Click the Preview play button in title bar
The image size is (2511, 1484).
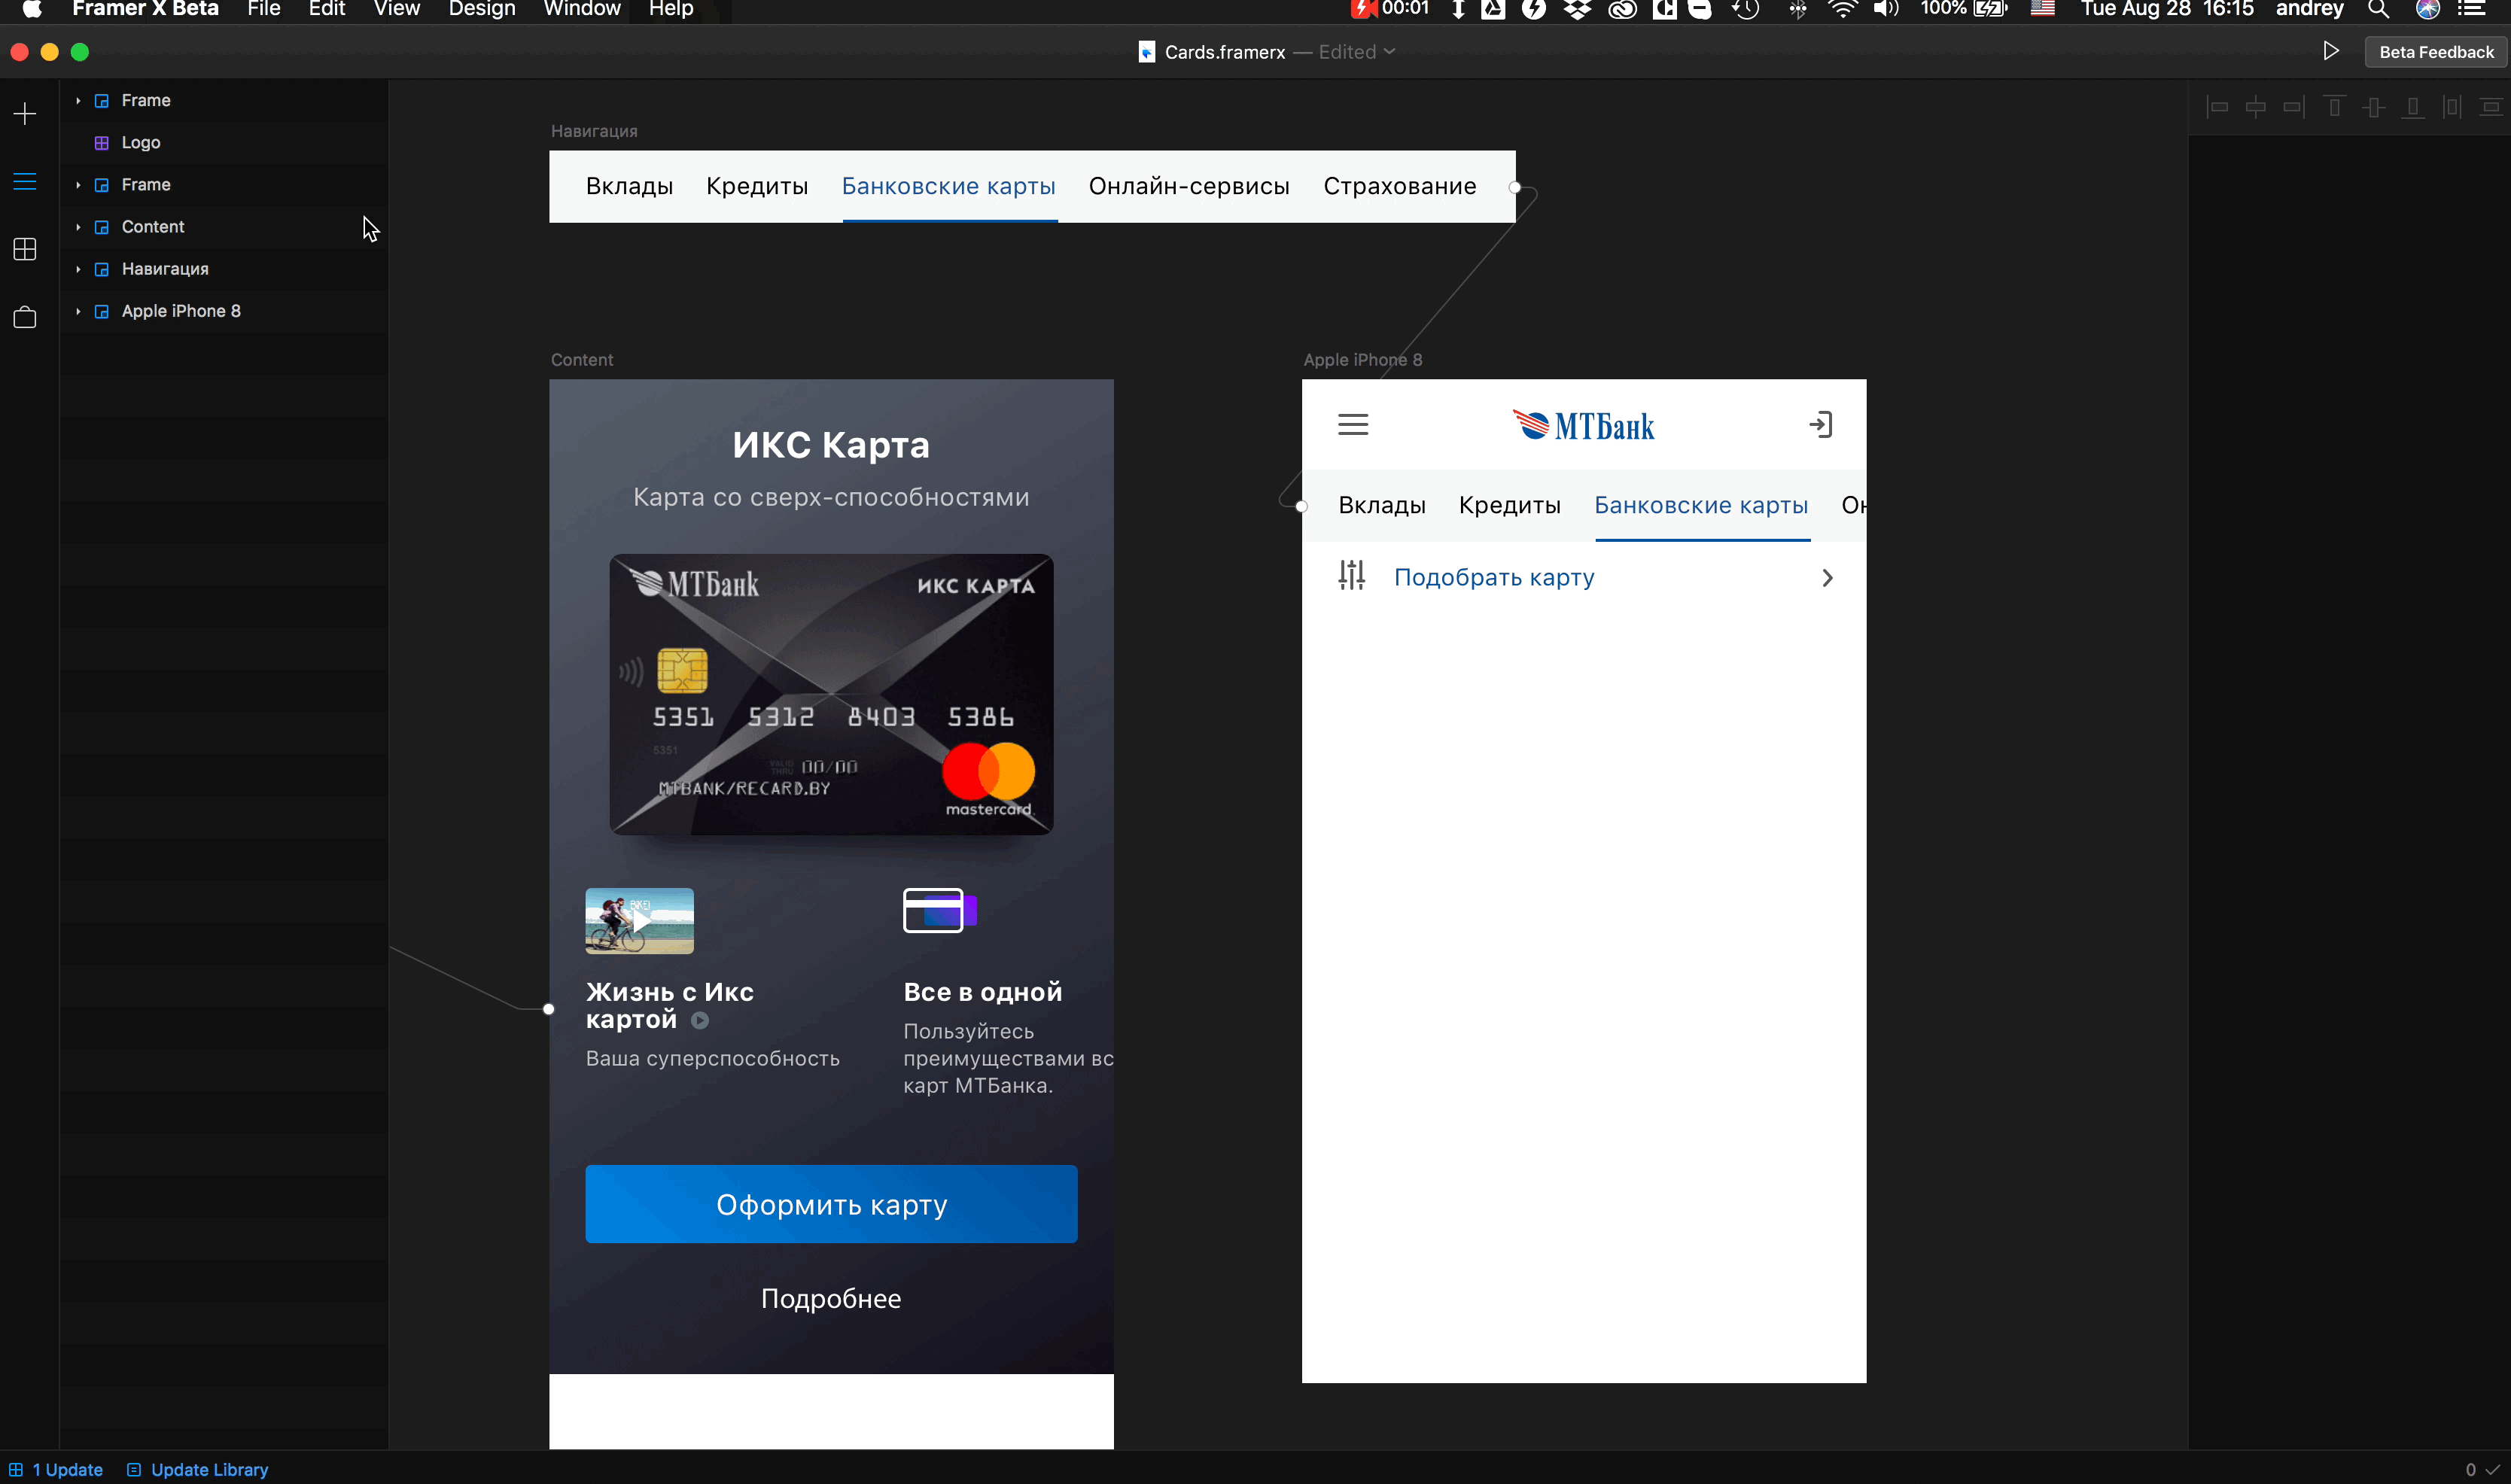click(2331, 51)
